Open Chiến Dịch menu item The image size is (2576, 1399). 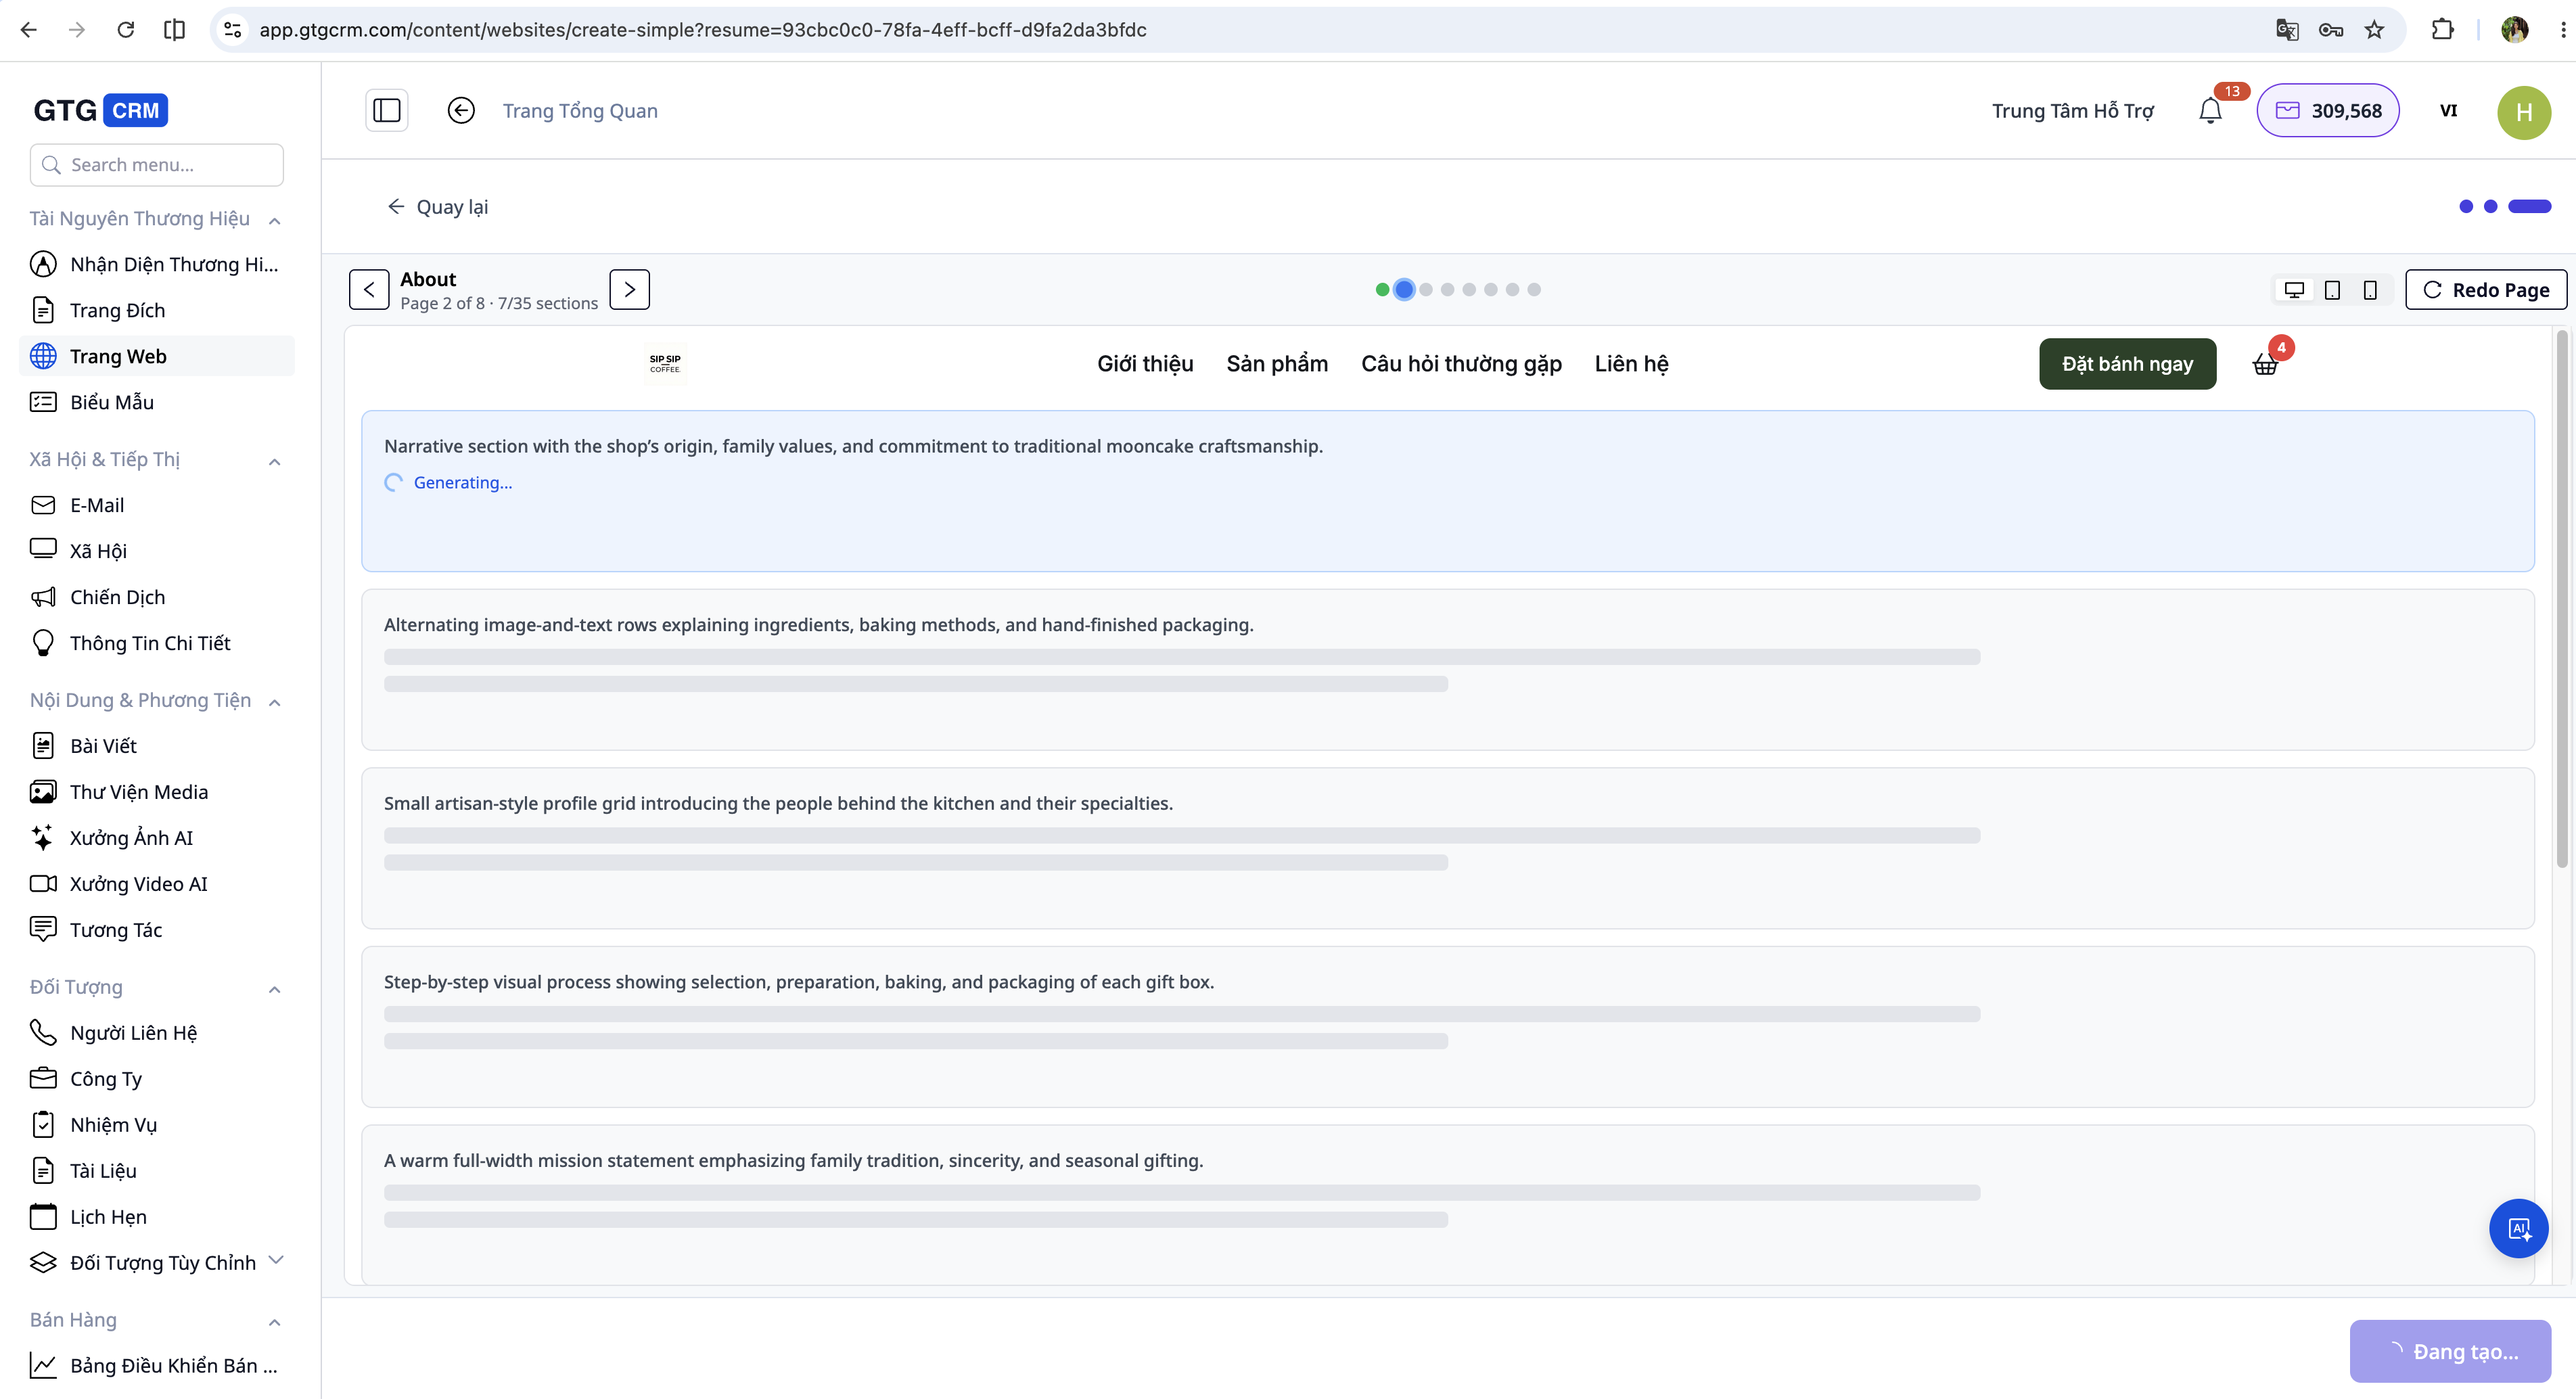157,597
